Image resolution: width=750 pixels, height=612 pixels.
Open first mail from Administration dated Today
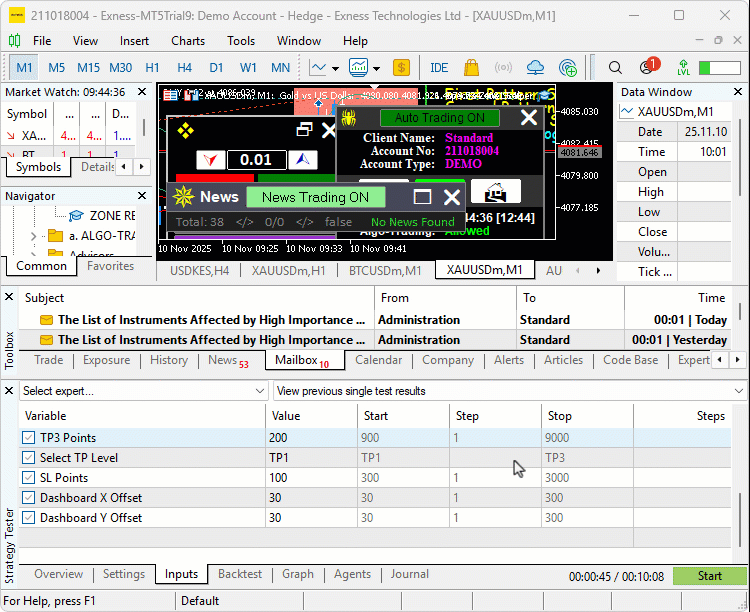(373, 320)
